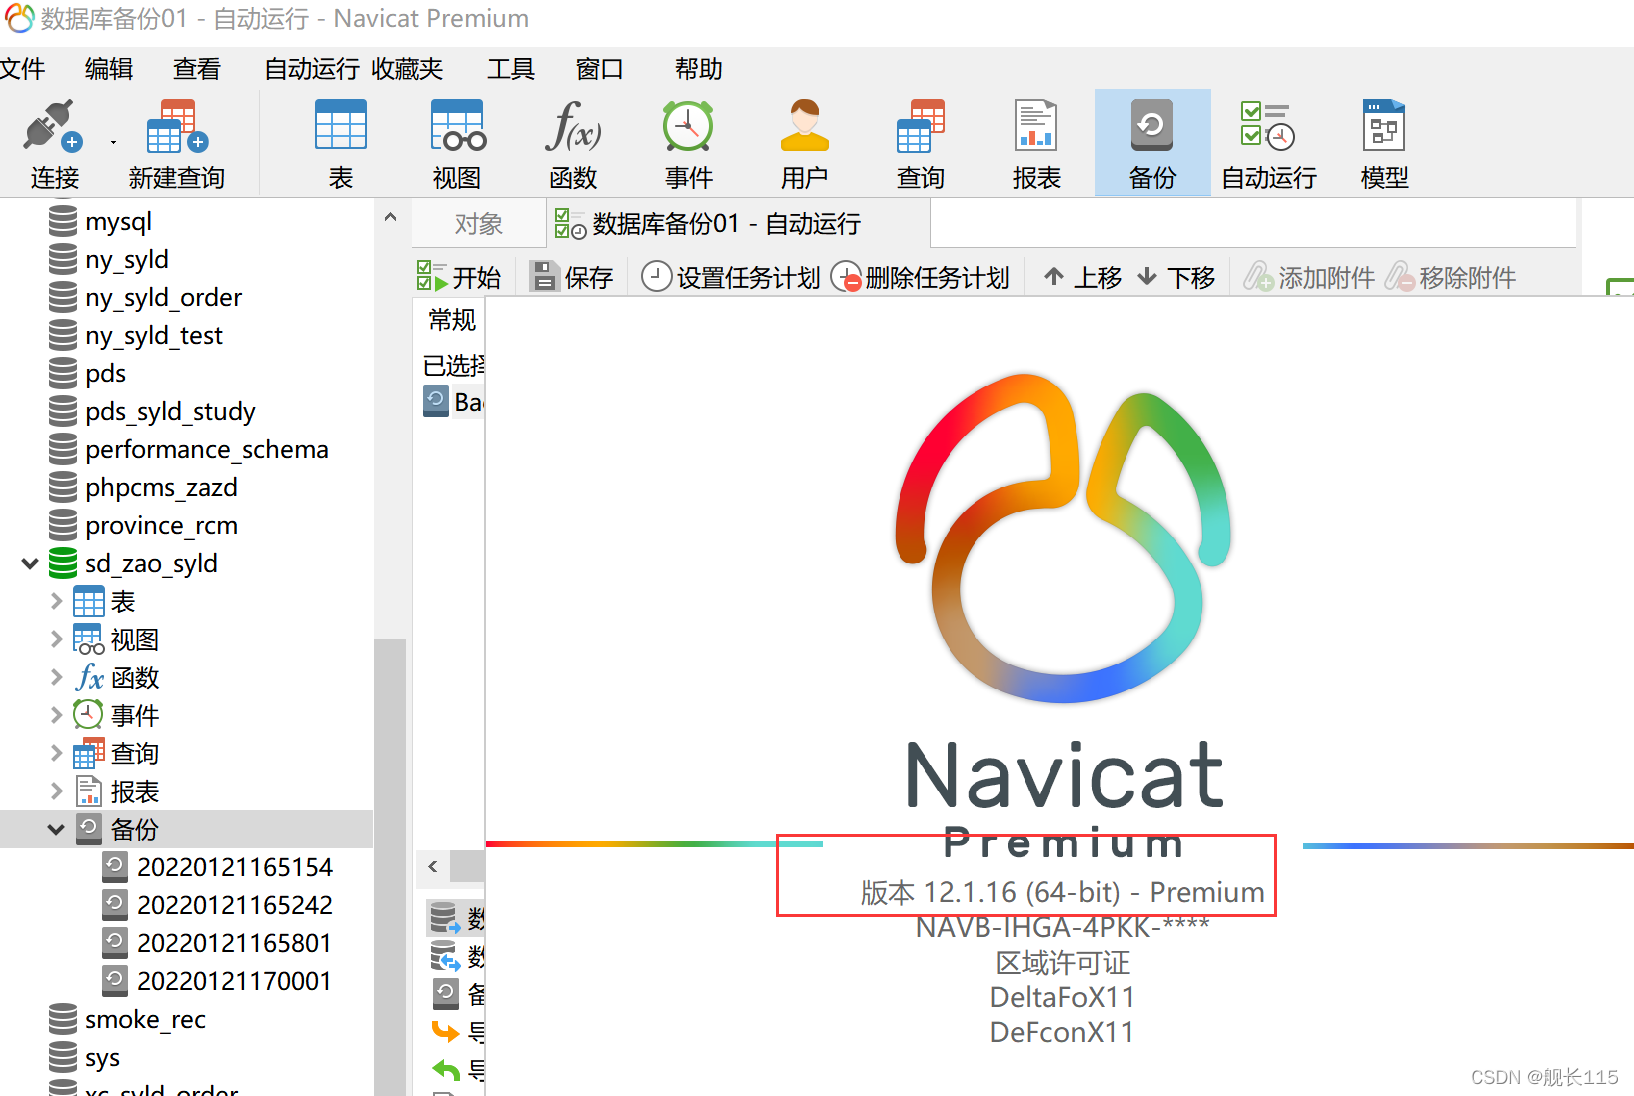Collapse the 备份 backup node
1634x1096 pixels.
[x=56, y=829]
